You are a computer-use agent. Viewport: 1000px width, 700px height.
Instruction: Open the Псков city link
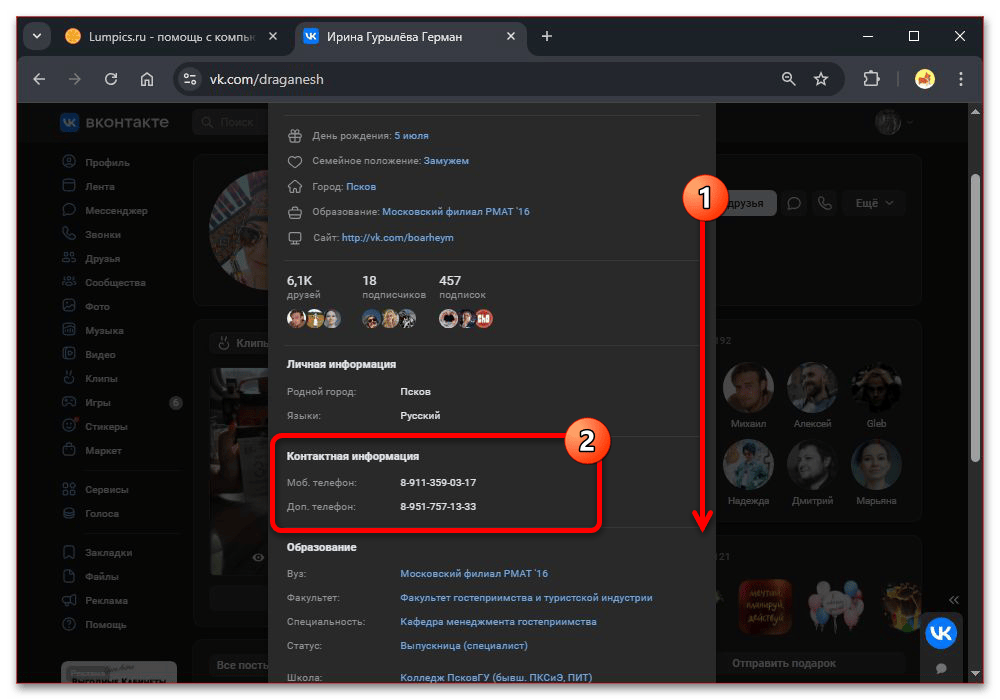click(x=361, y=186)
